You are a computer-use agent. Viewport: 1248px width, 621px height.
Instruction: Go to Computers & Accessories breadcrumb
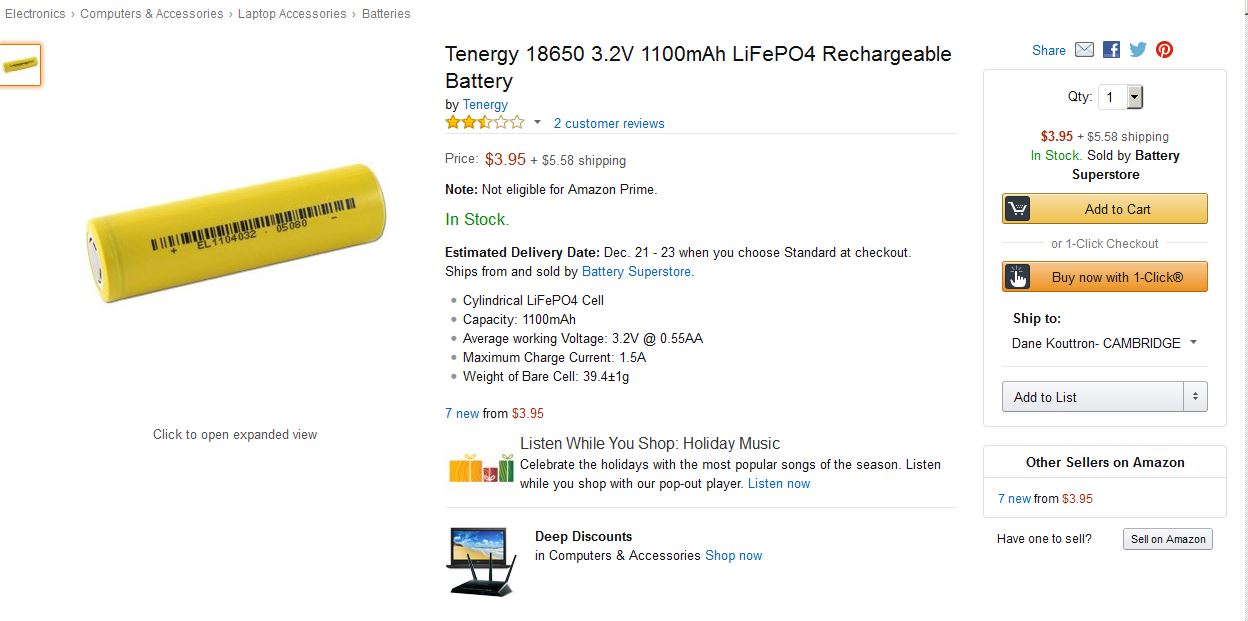152,14
